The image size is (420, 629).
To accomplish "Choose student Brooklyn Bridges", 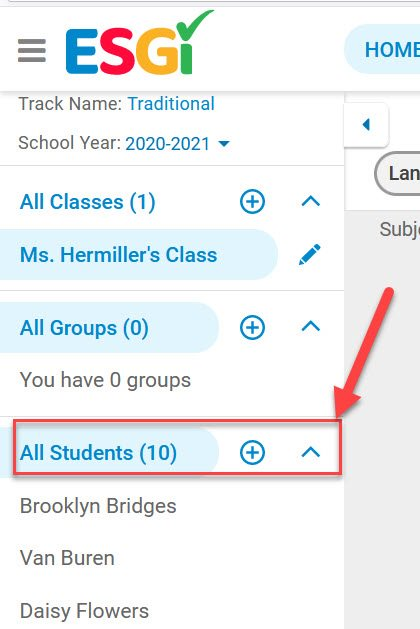I will click(x=98, y=506).
